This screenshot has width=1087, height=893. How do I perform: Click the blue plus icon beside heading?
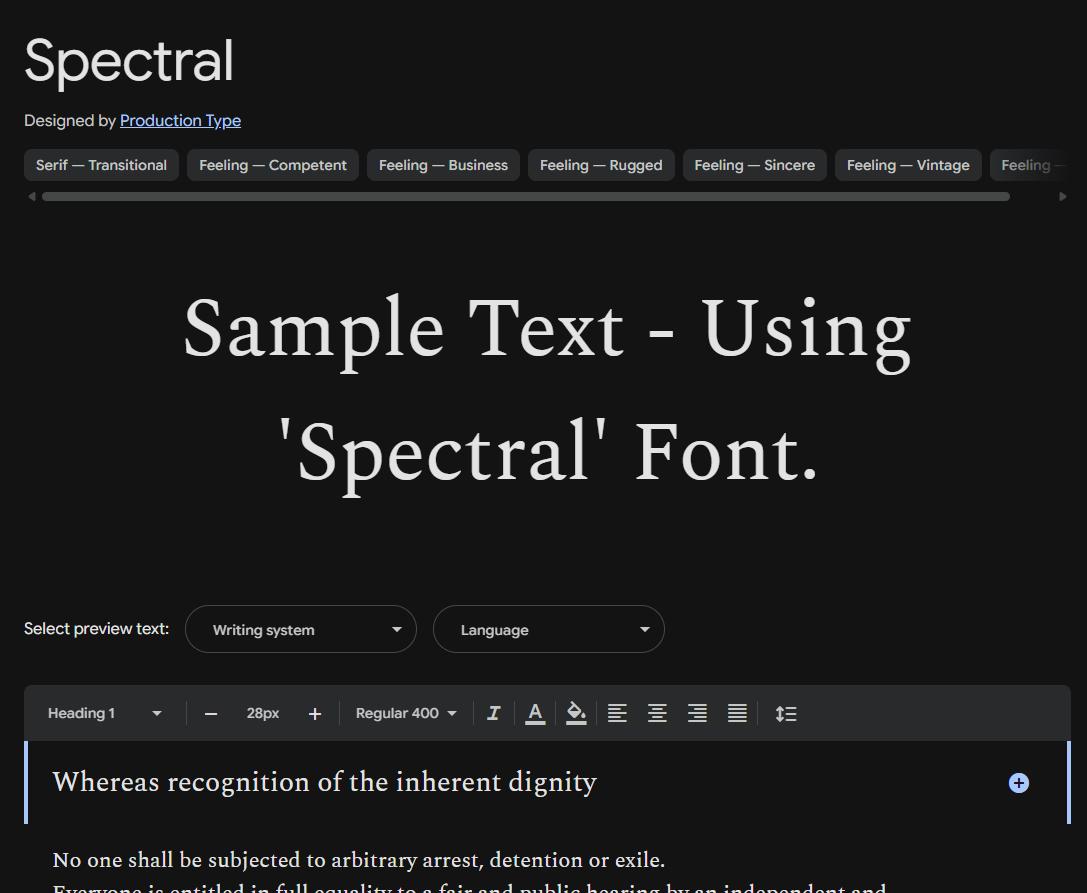click(x=1018, y=783)
